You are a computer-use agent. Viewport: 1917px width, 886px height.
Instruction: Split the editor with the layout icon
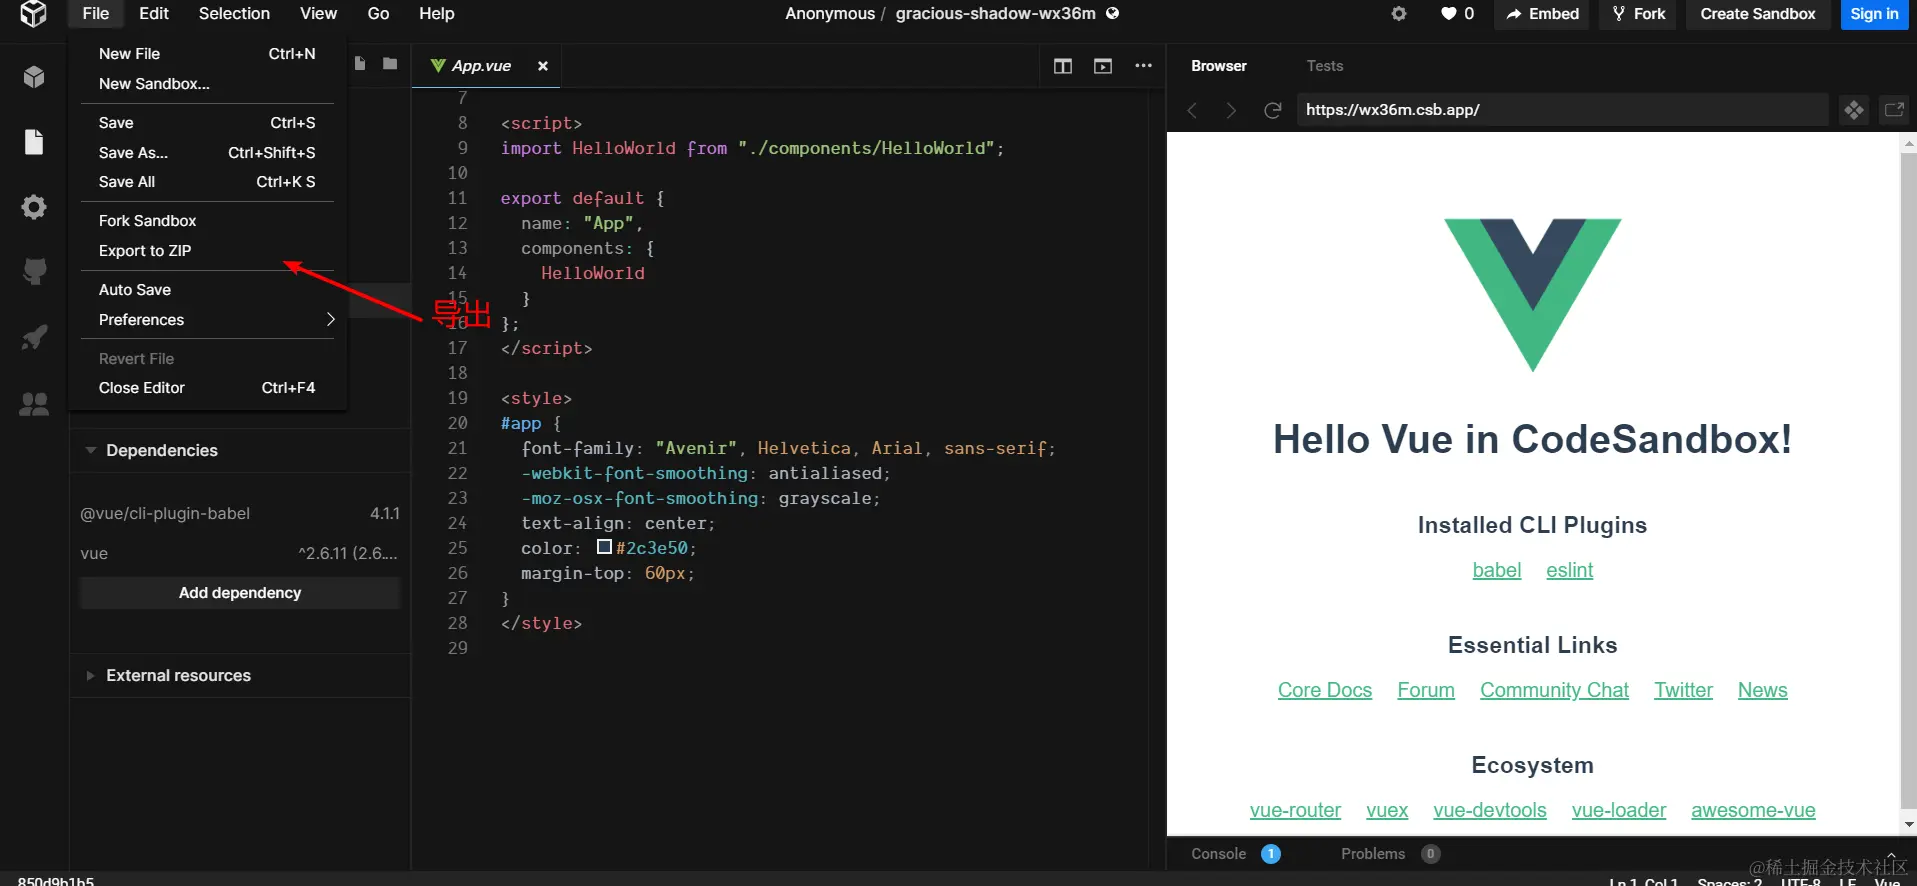[1063, 66]
